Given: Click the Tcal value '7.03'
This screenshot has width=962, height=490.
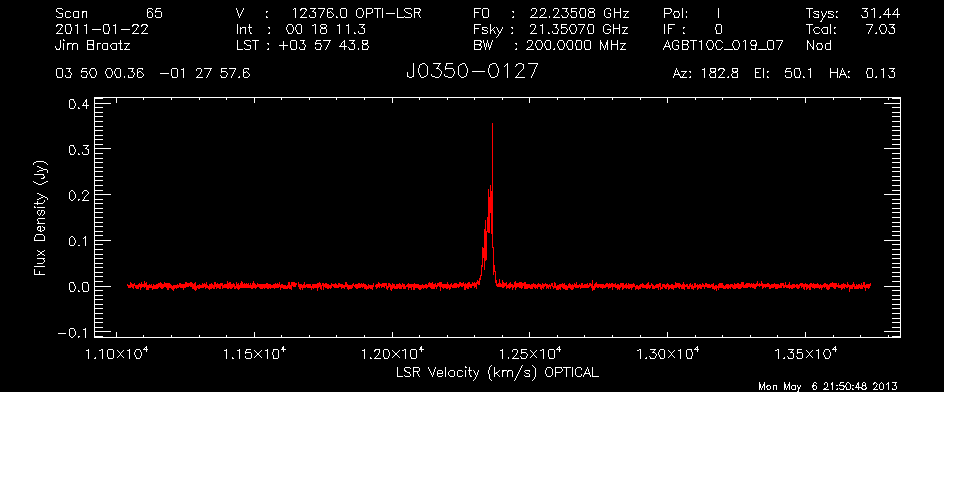Looking at the screenshot, I should click(881, 29).
